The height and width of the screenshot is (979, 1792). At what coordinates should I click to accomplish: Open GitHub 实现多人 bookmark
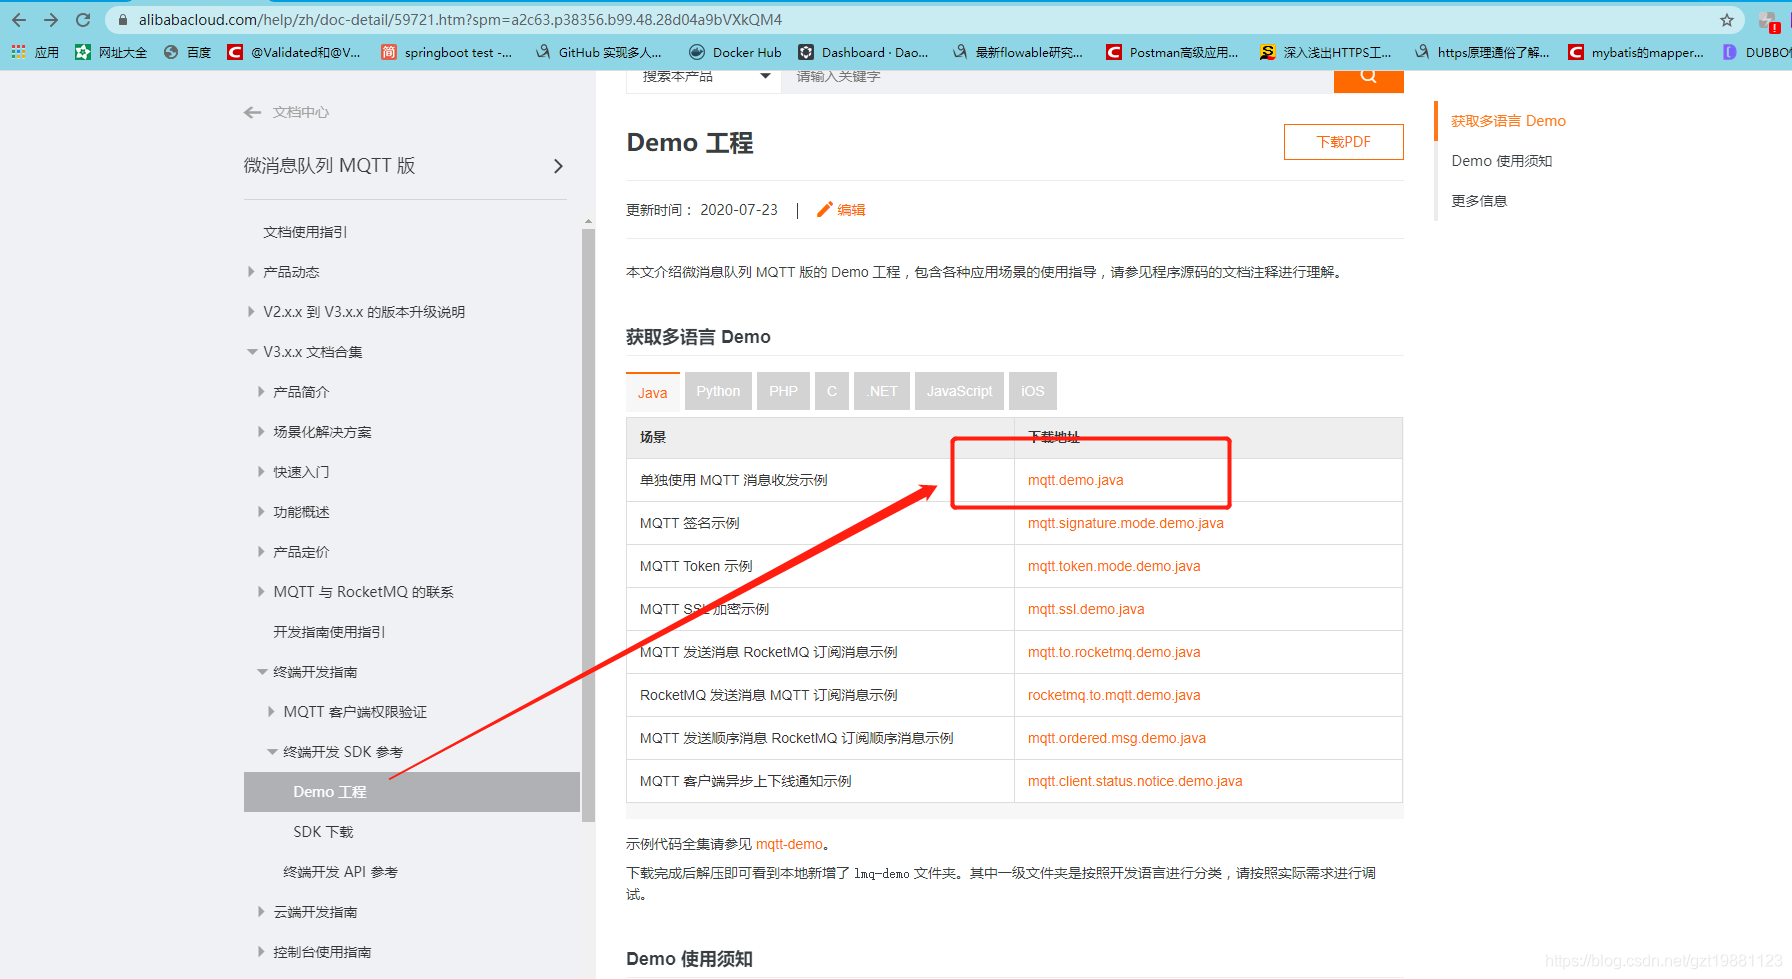(598, 52)
